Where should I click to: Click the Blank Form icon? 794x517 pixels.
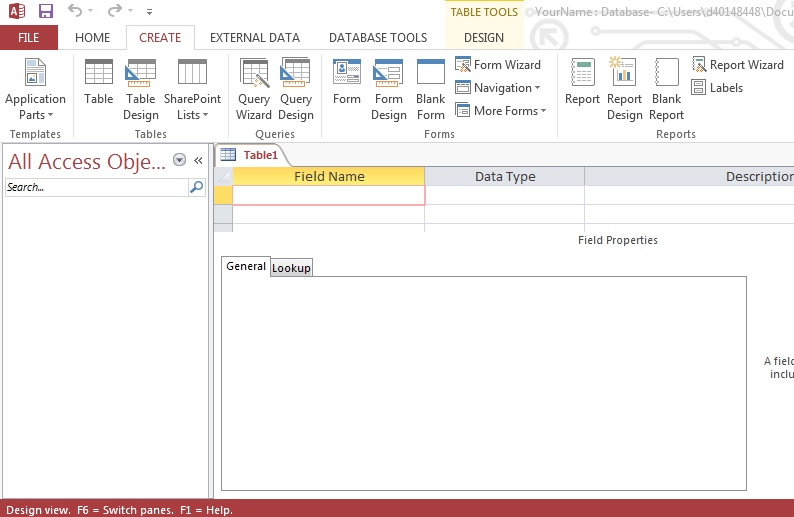[x=431, y=89]
